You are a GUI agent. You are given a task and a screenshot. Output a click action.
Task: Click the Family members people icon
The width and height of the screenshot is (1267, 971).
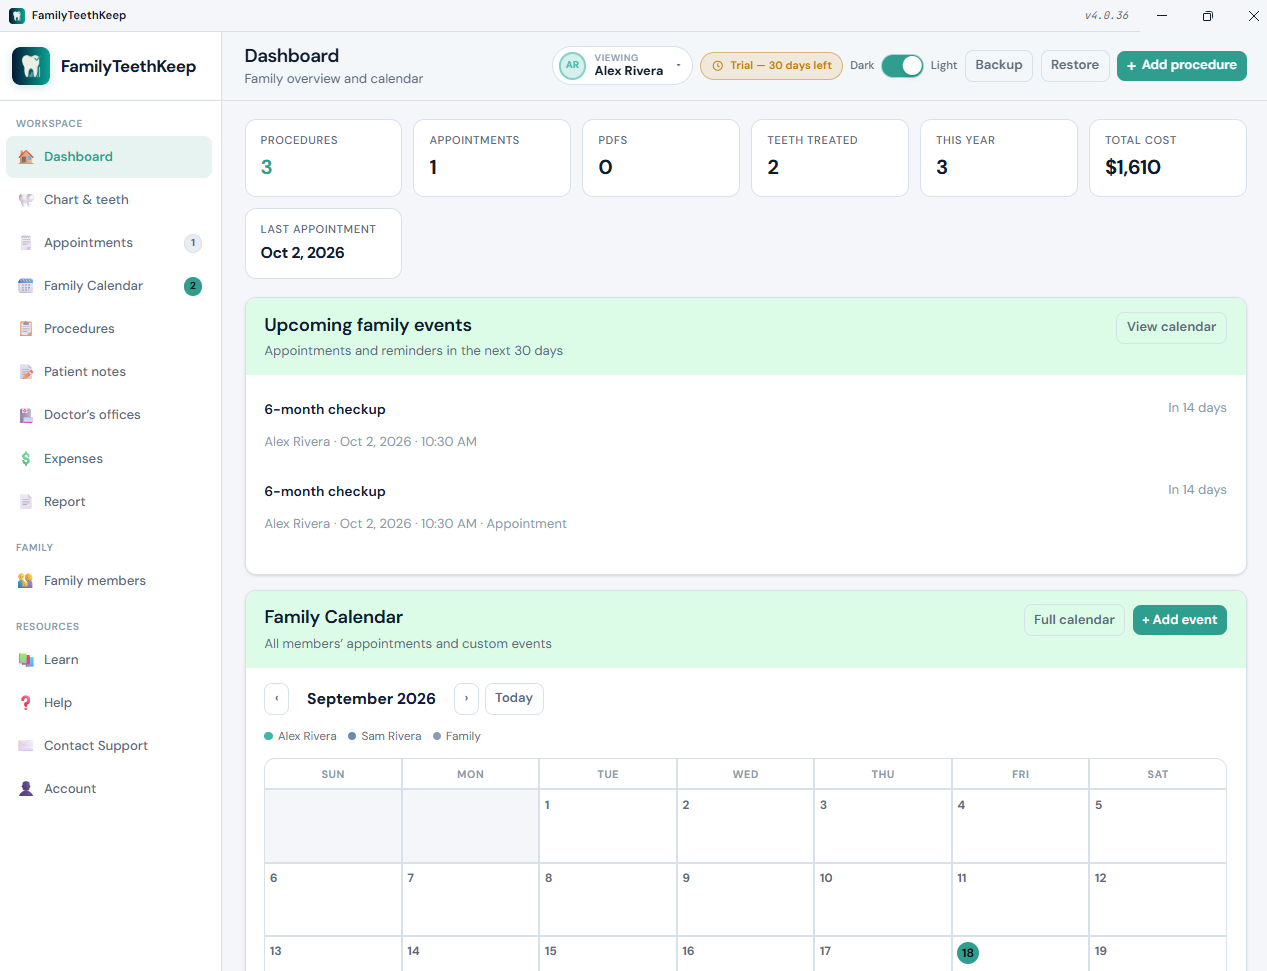pyautogui.click(x=26, y=581)
